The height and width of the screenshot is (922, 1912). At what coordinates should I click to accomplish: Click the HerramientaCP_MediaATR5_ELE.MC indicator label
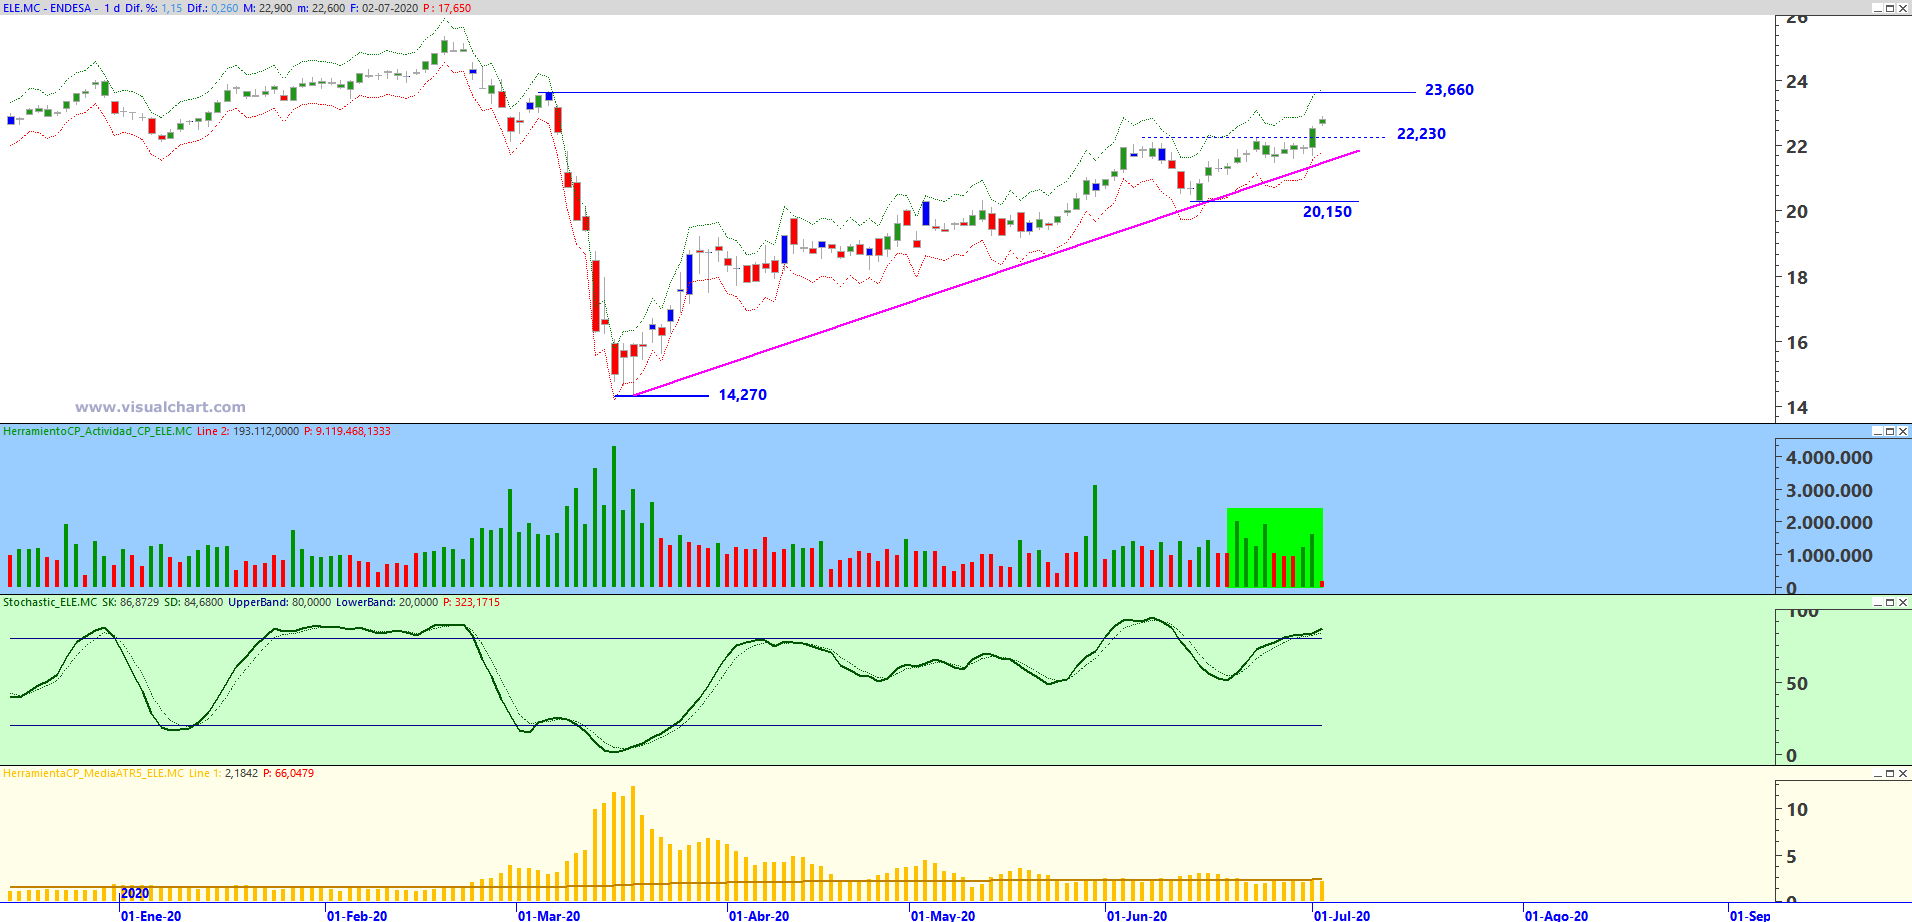93,773
